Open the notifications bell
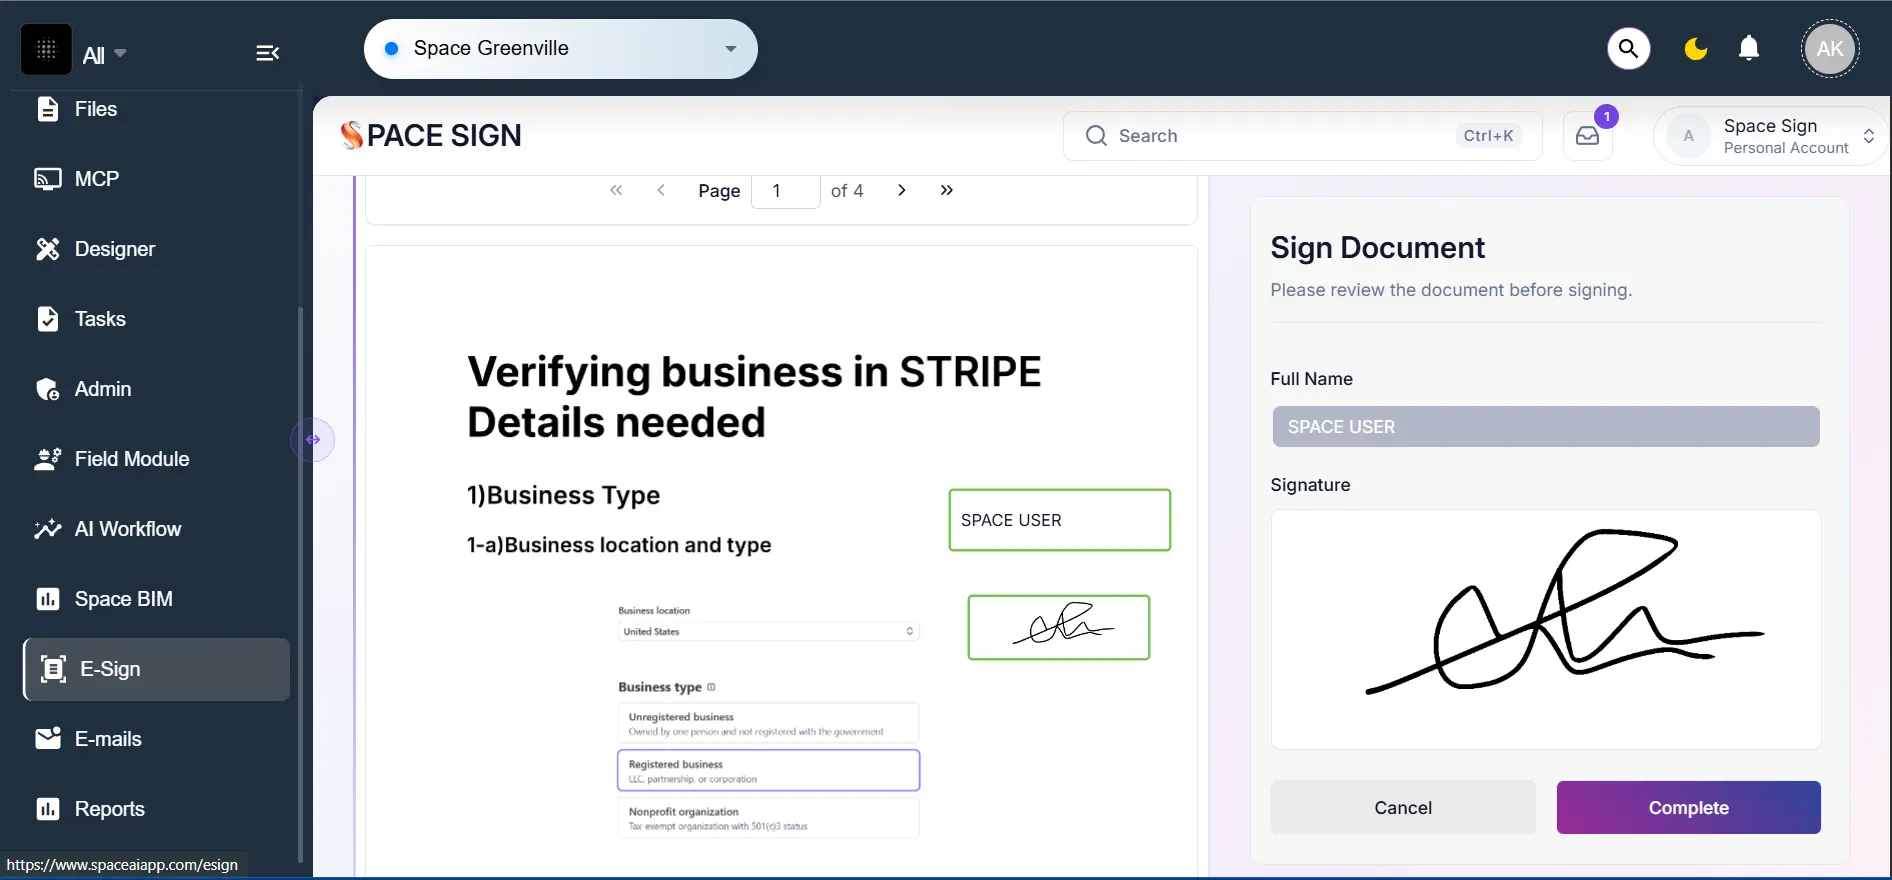The height and width of the screenshot is (880, 1892). [1749, 48]
